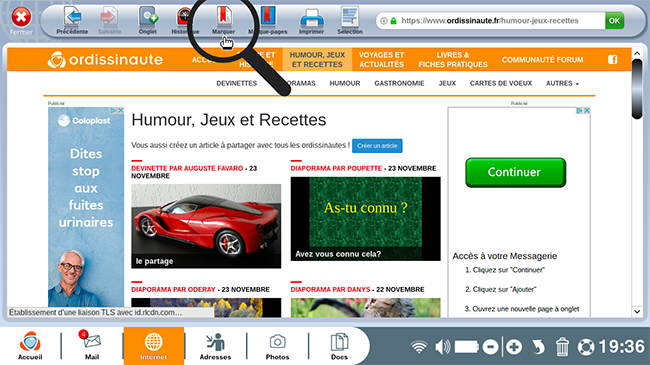Click the info icon in address bar

point(384,21)
